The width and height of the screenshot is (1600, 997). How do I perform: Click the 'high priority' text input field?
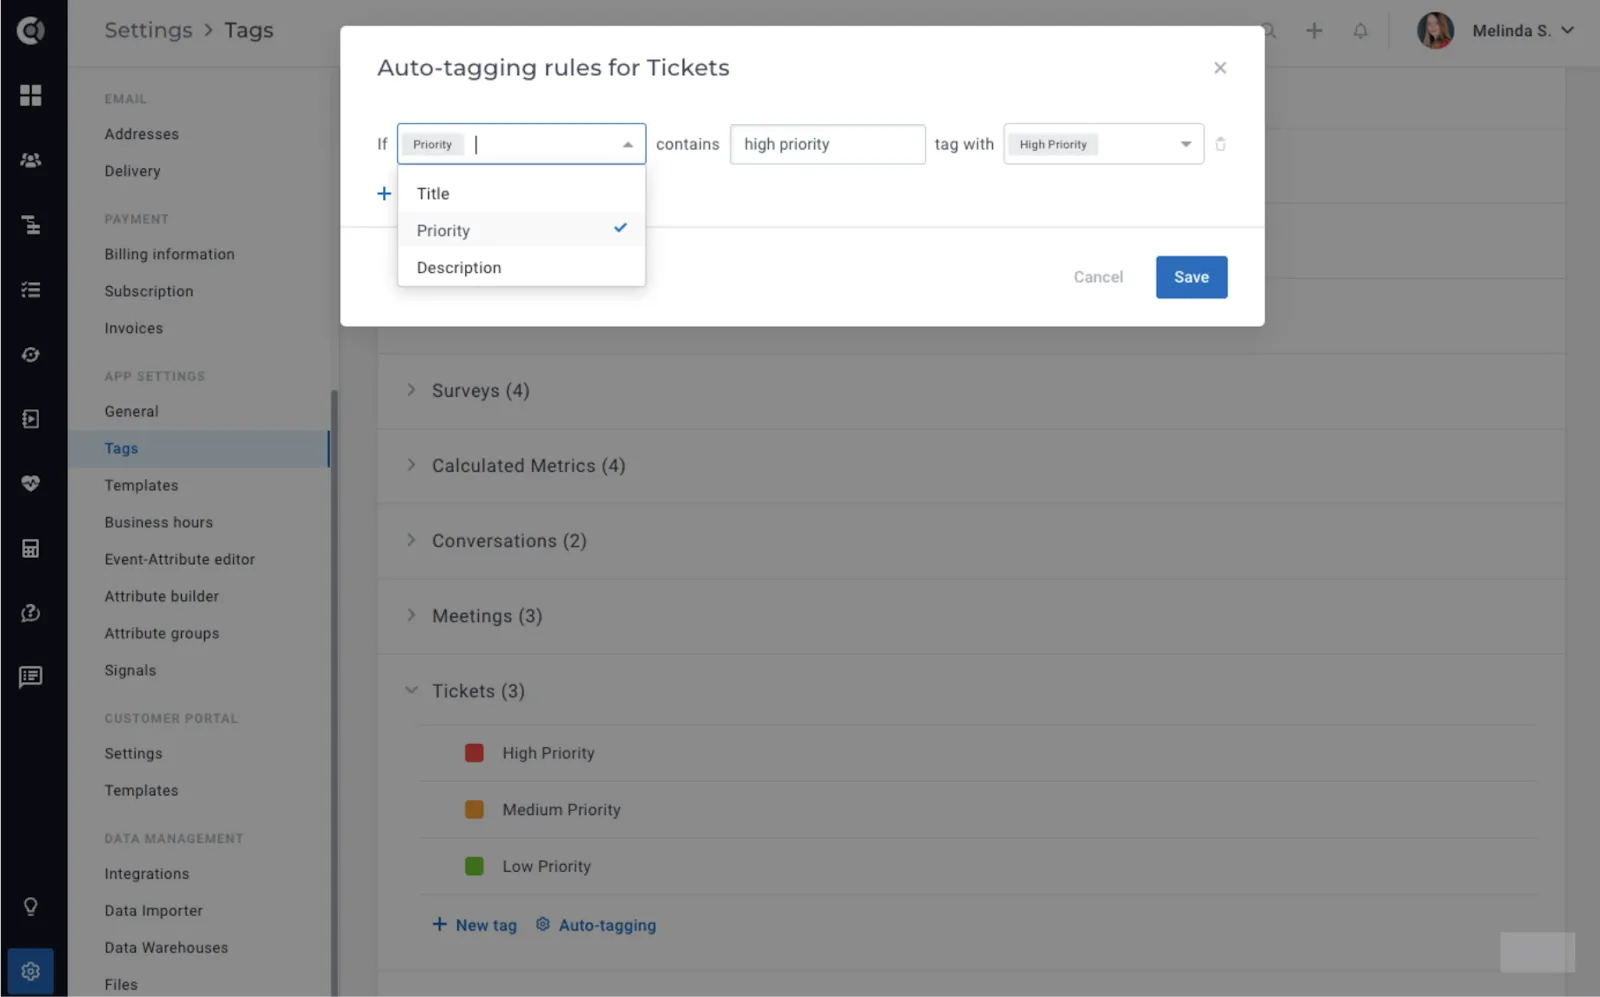828,144
